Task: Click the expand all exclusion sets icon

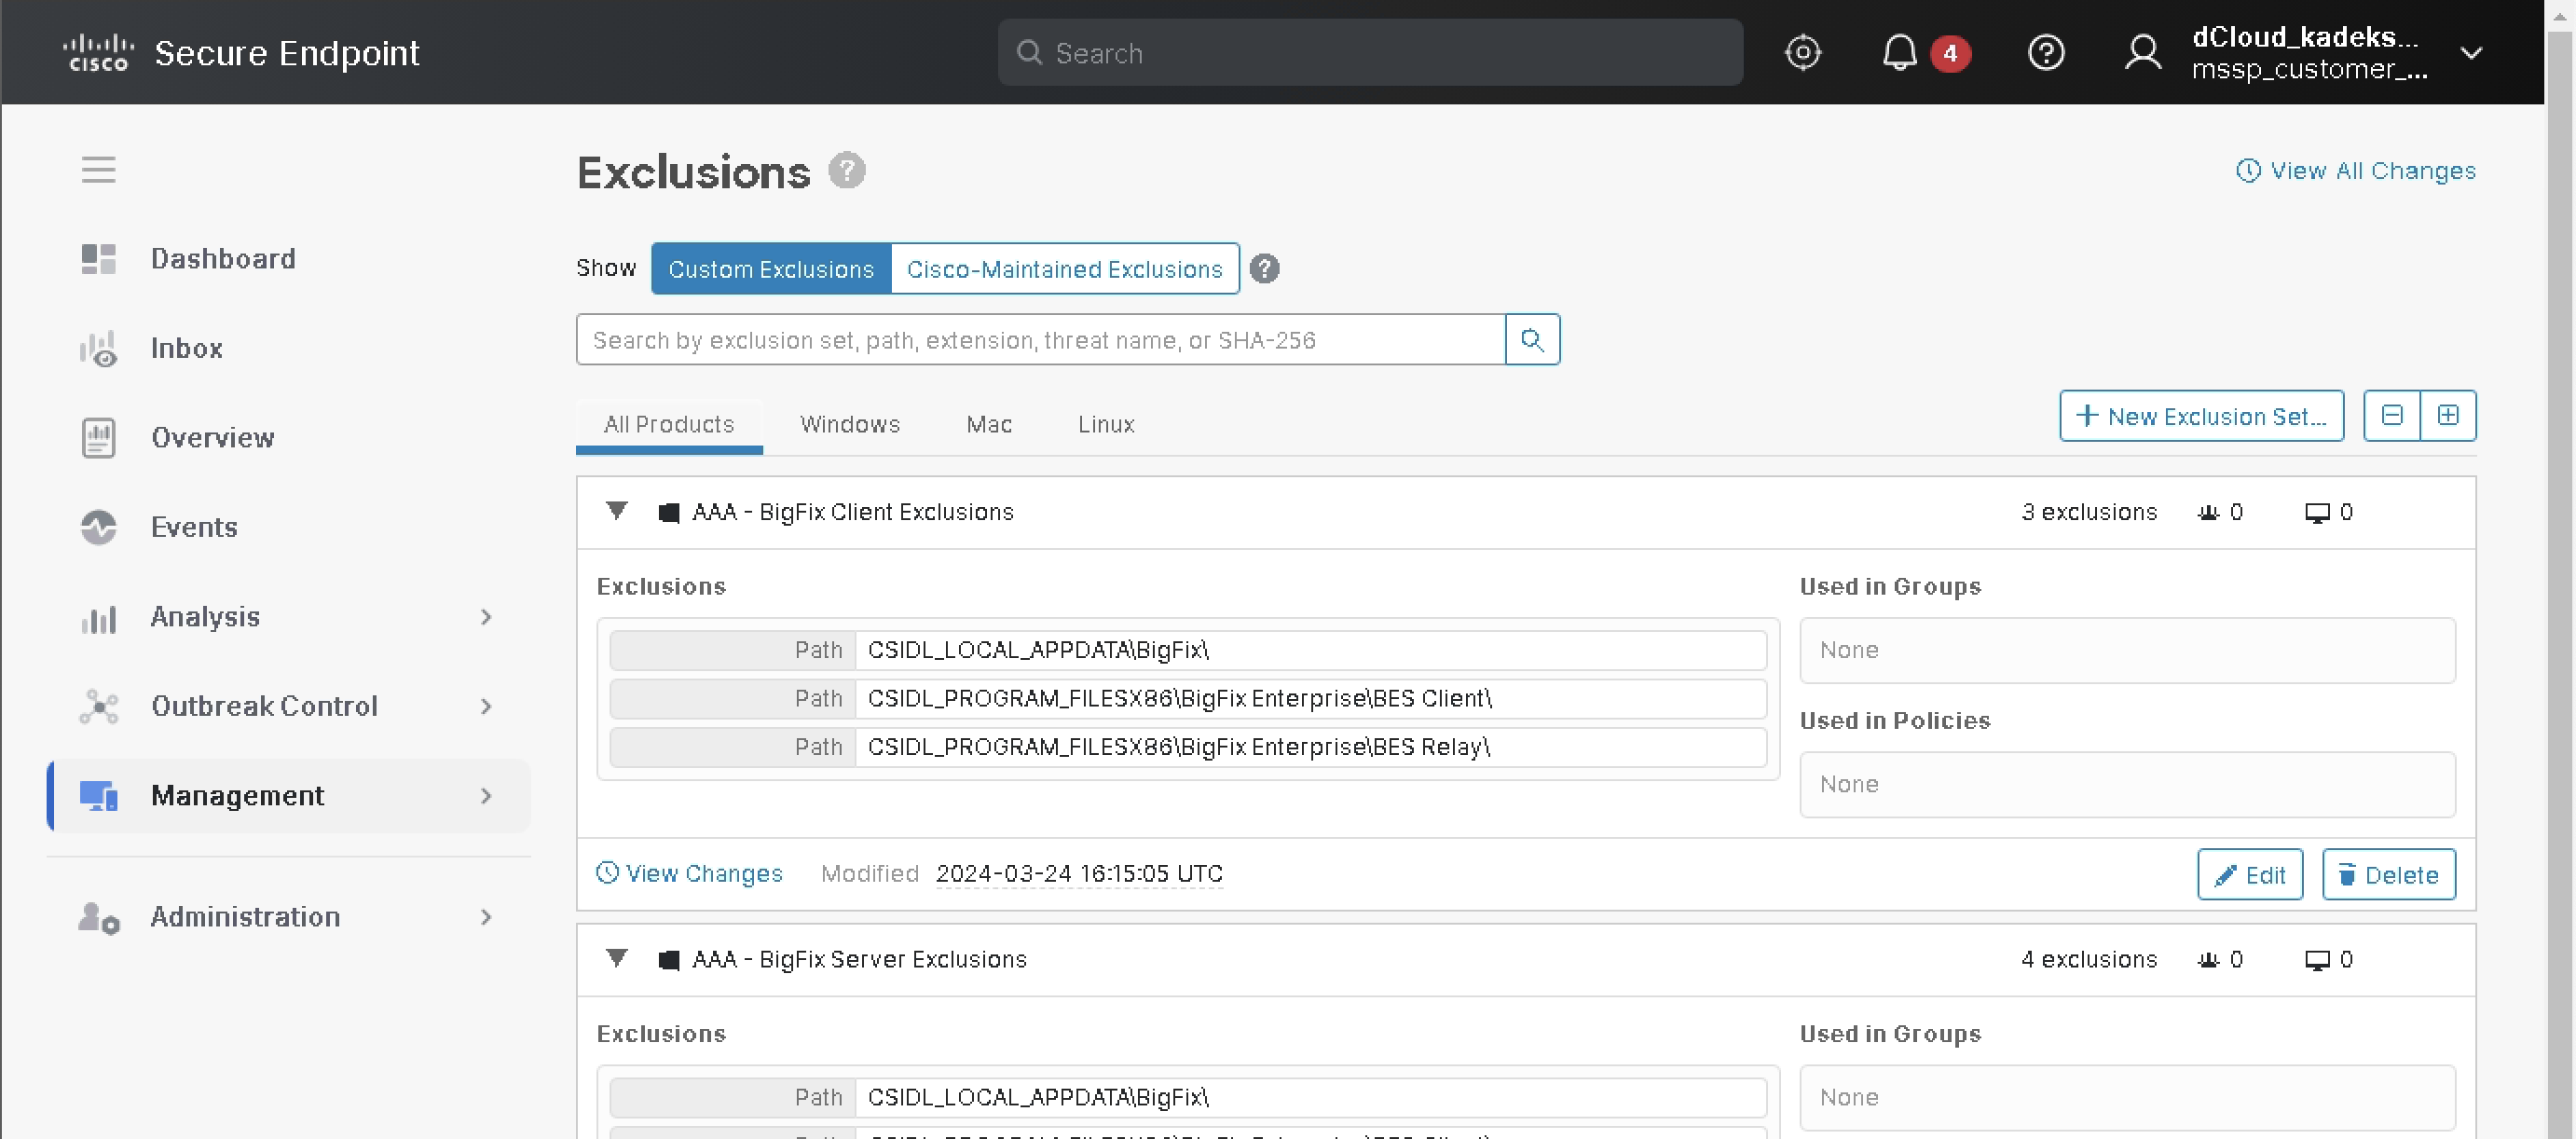Action: 2447,416
